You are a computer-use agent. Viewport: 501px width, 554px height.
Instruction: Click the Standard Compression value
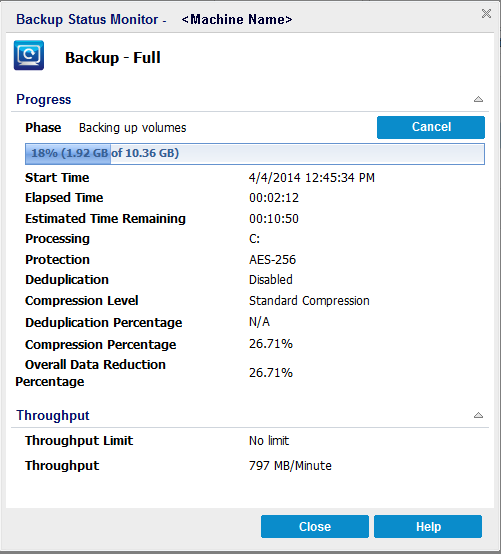[x=309, y=301]
